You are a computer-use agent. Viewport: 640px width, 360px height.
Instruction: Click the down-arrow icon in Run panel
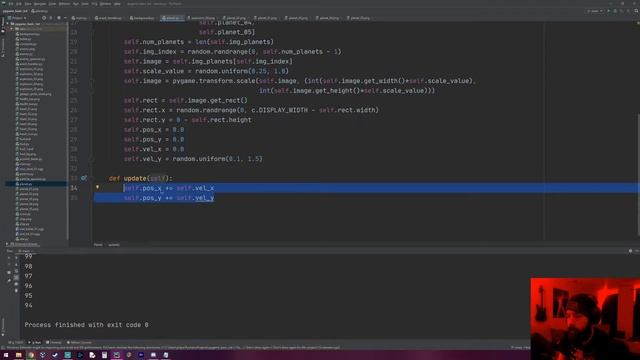click(x=16, y=265)
